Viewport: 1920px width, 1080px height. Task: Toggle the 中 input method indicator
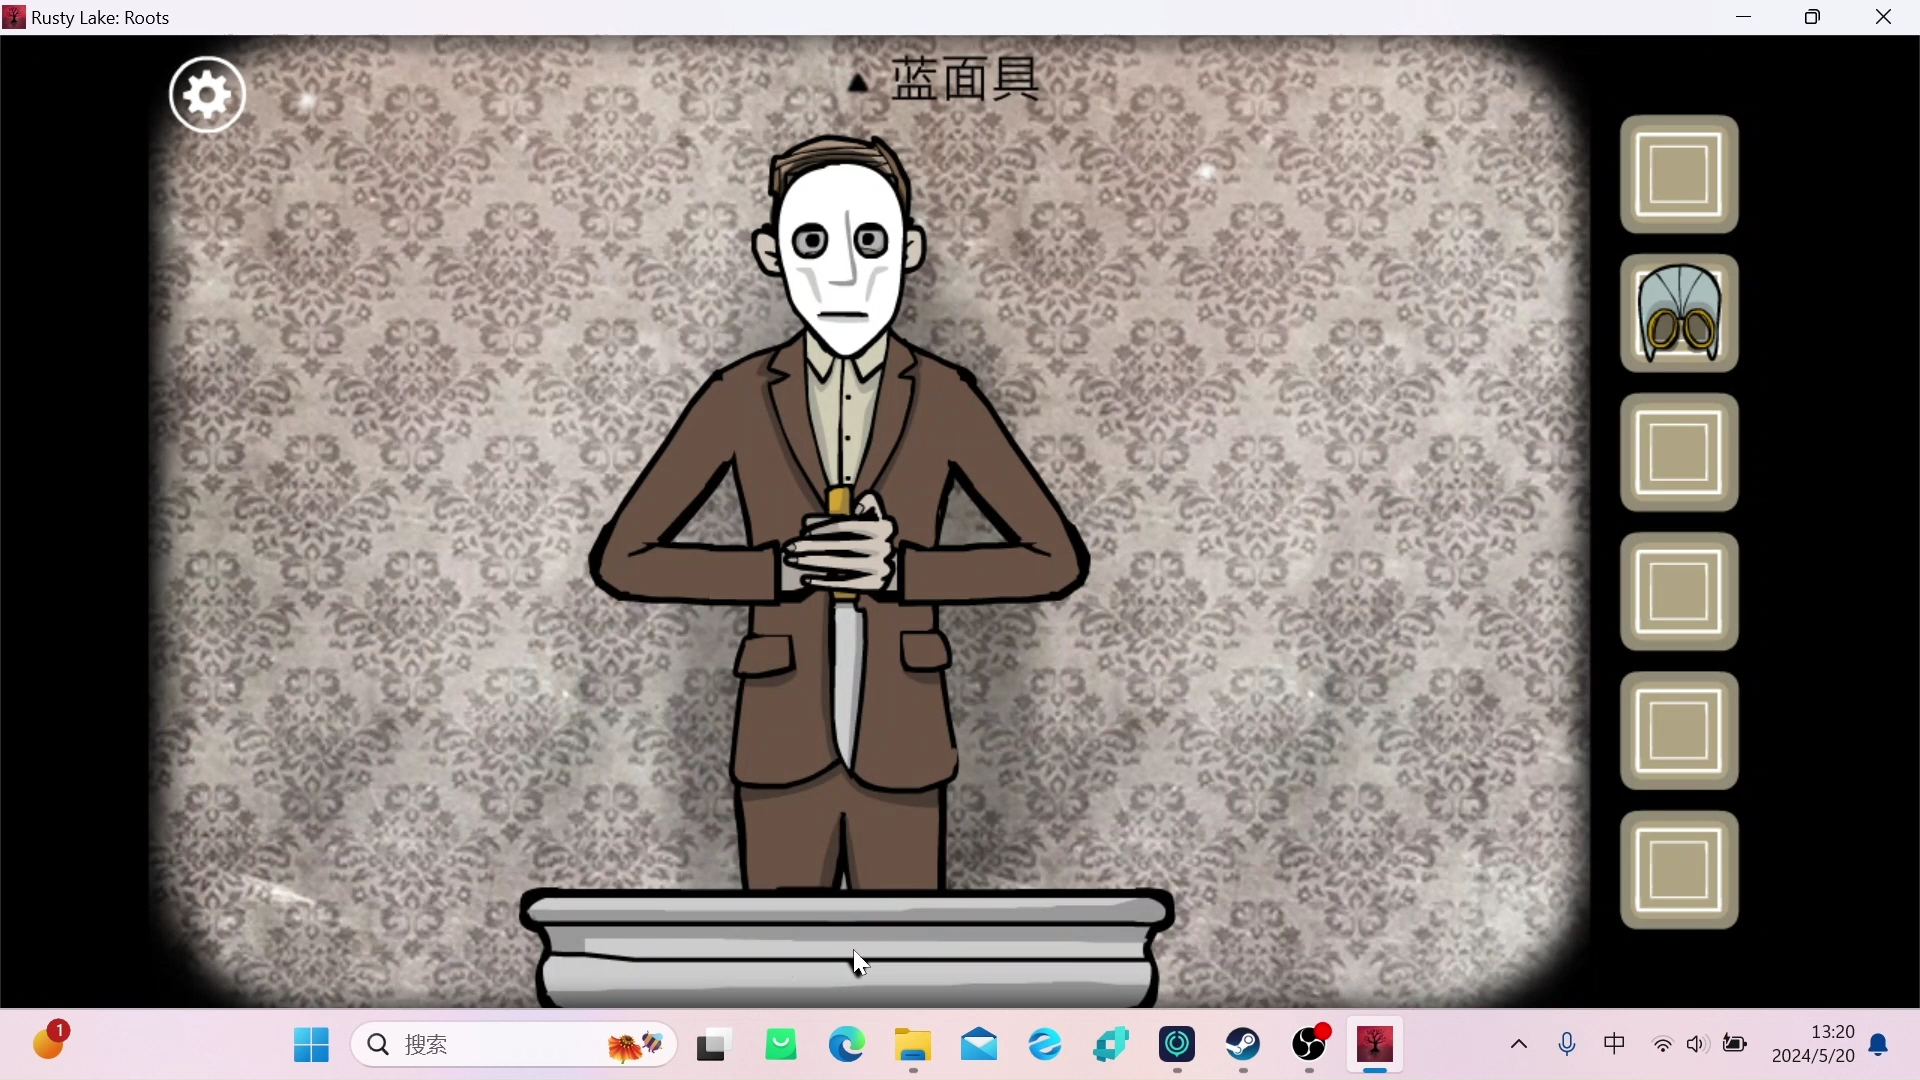click(1615, 1044)
